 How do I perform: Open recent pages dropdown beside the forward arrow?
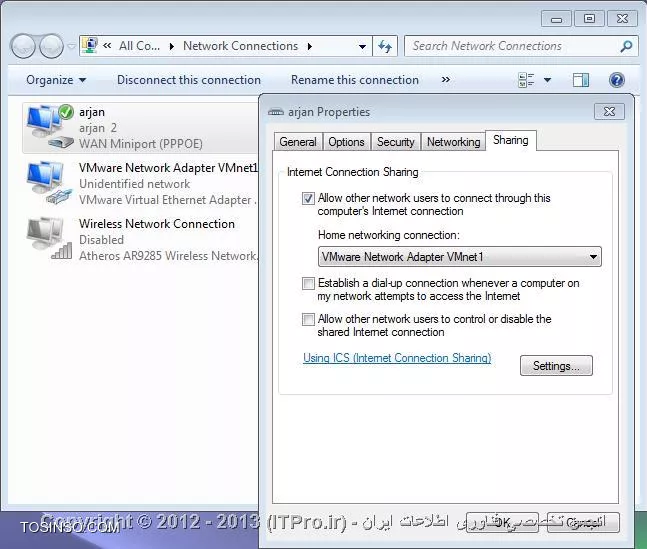click(x=71, y=46)
